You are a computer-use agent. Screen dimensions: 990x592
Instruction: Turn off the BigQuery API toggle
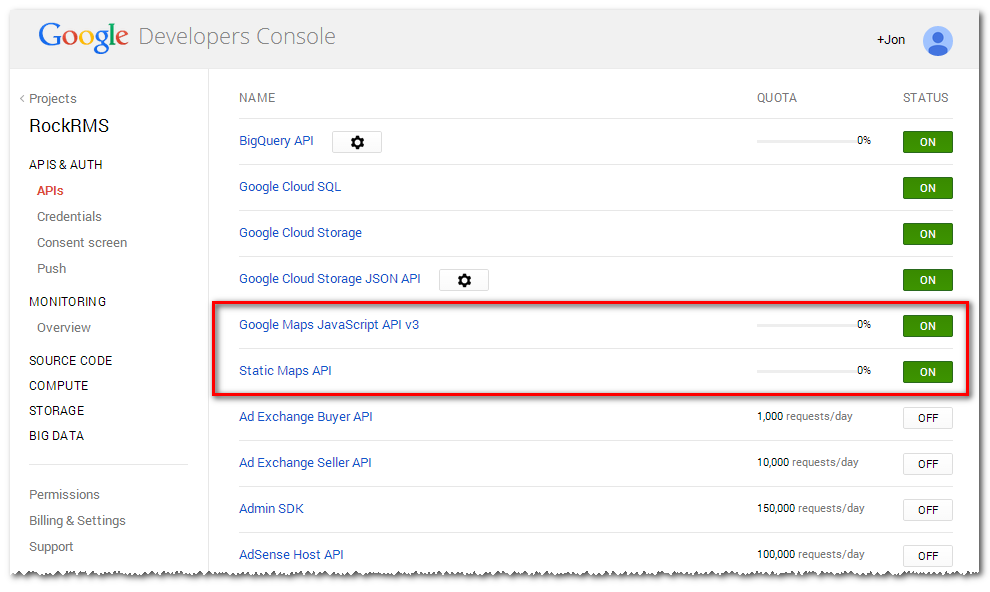(x=927, y=142)
